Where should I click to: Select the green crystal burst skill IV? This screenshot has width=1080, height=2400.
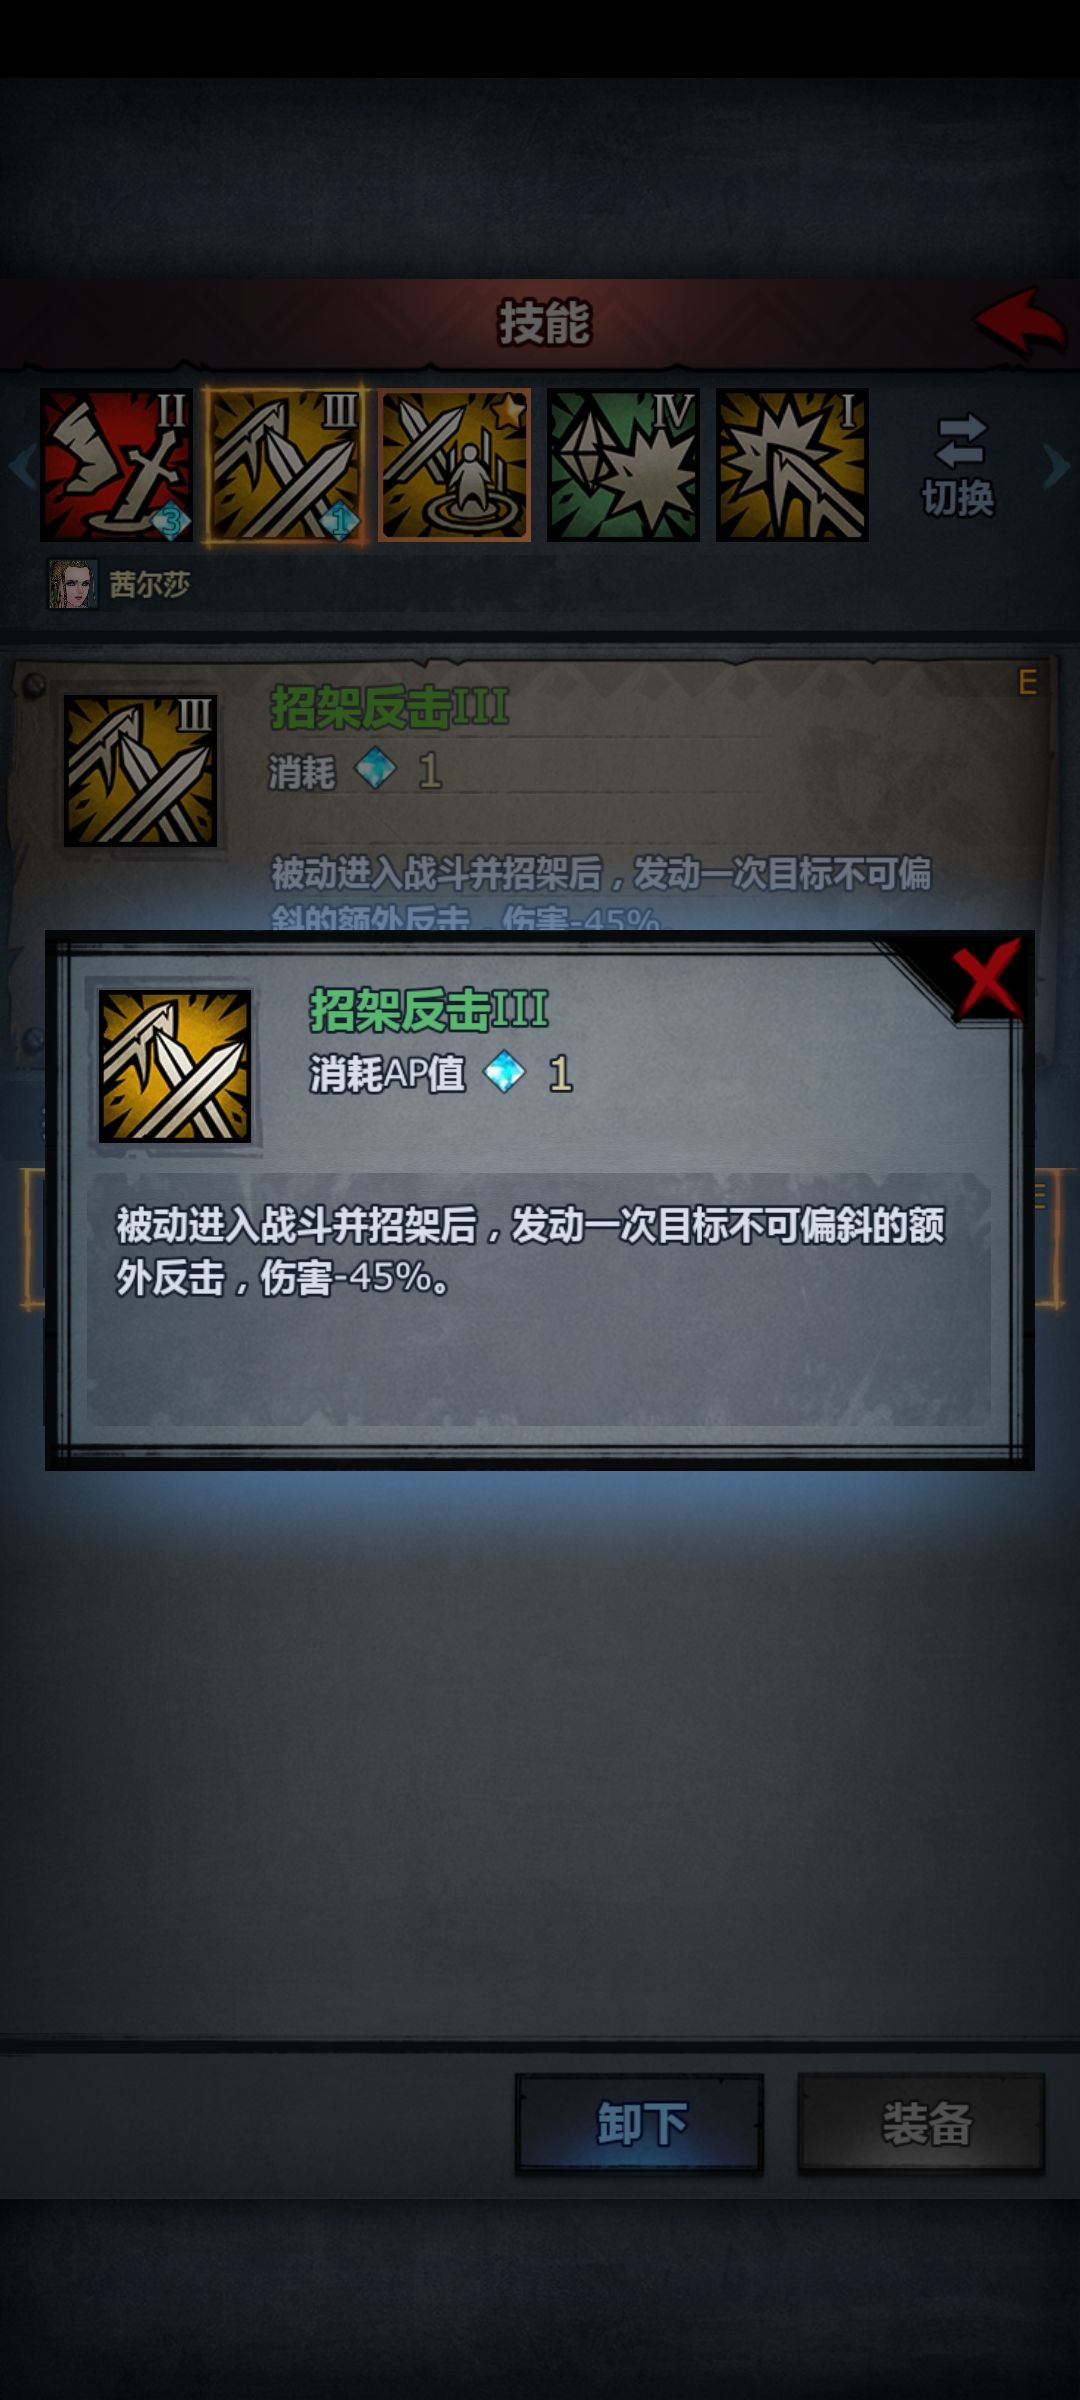pyautogui.click(x=623, y=465)
